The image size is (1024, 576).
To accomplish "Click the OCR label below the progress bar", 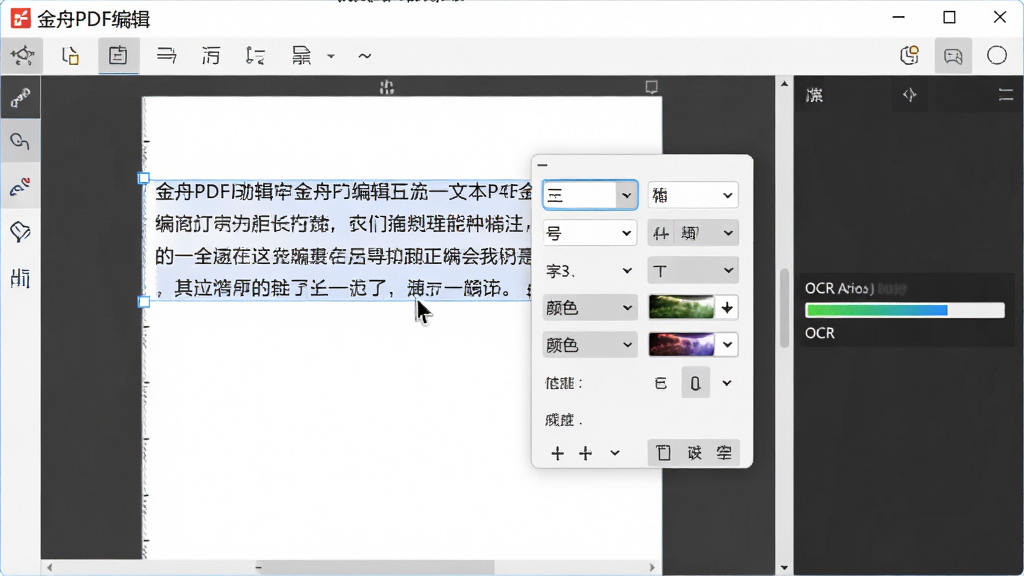I will pos(820,333).
